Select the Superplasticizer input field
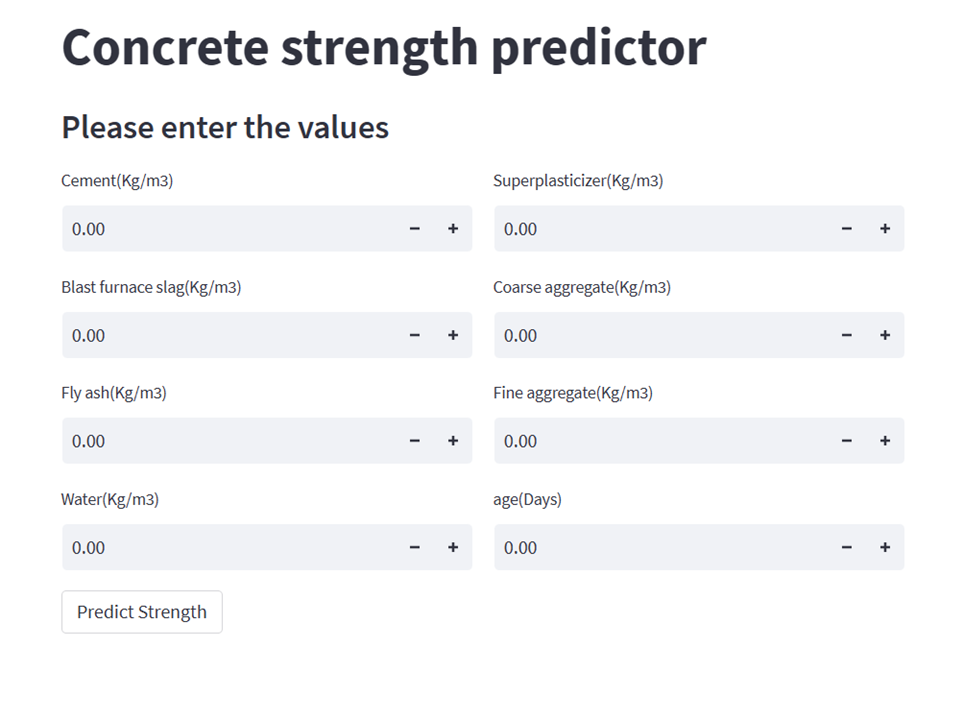963x719 pixels. point(630,229)
